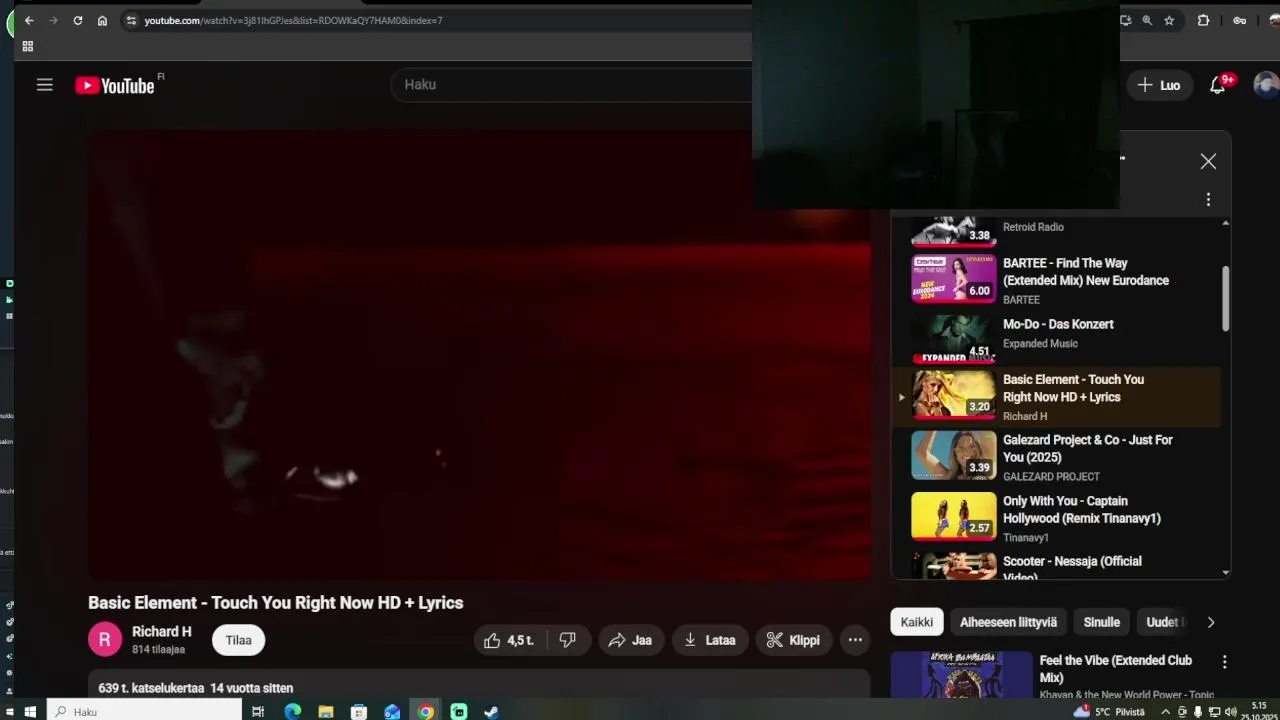Click the video player area
The width and height of the screenshot is (1280, 720).
[479, 355]
